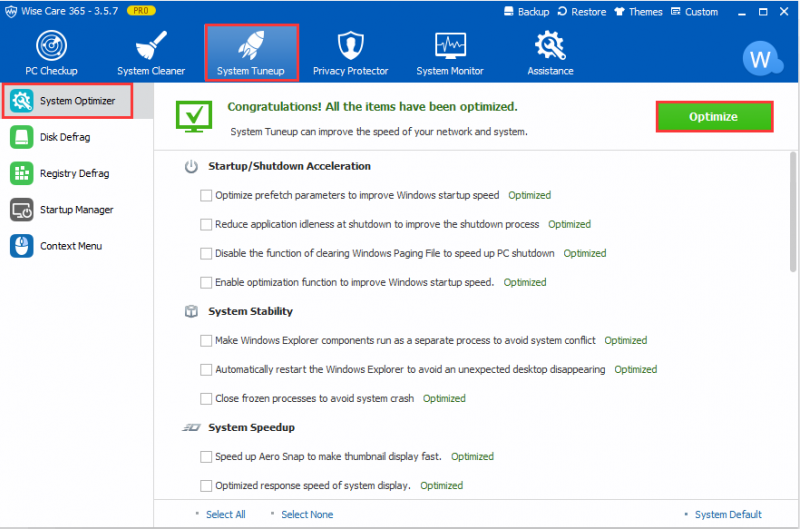Click the Themes label text
The width and height of the screenshot is (800, 529).
click(x=645, y=11)
